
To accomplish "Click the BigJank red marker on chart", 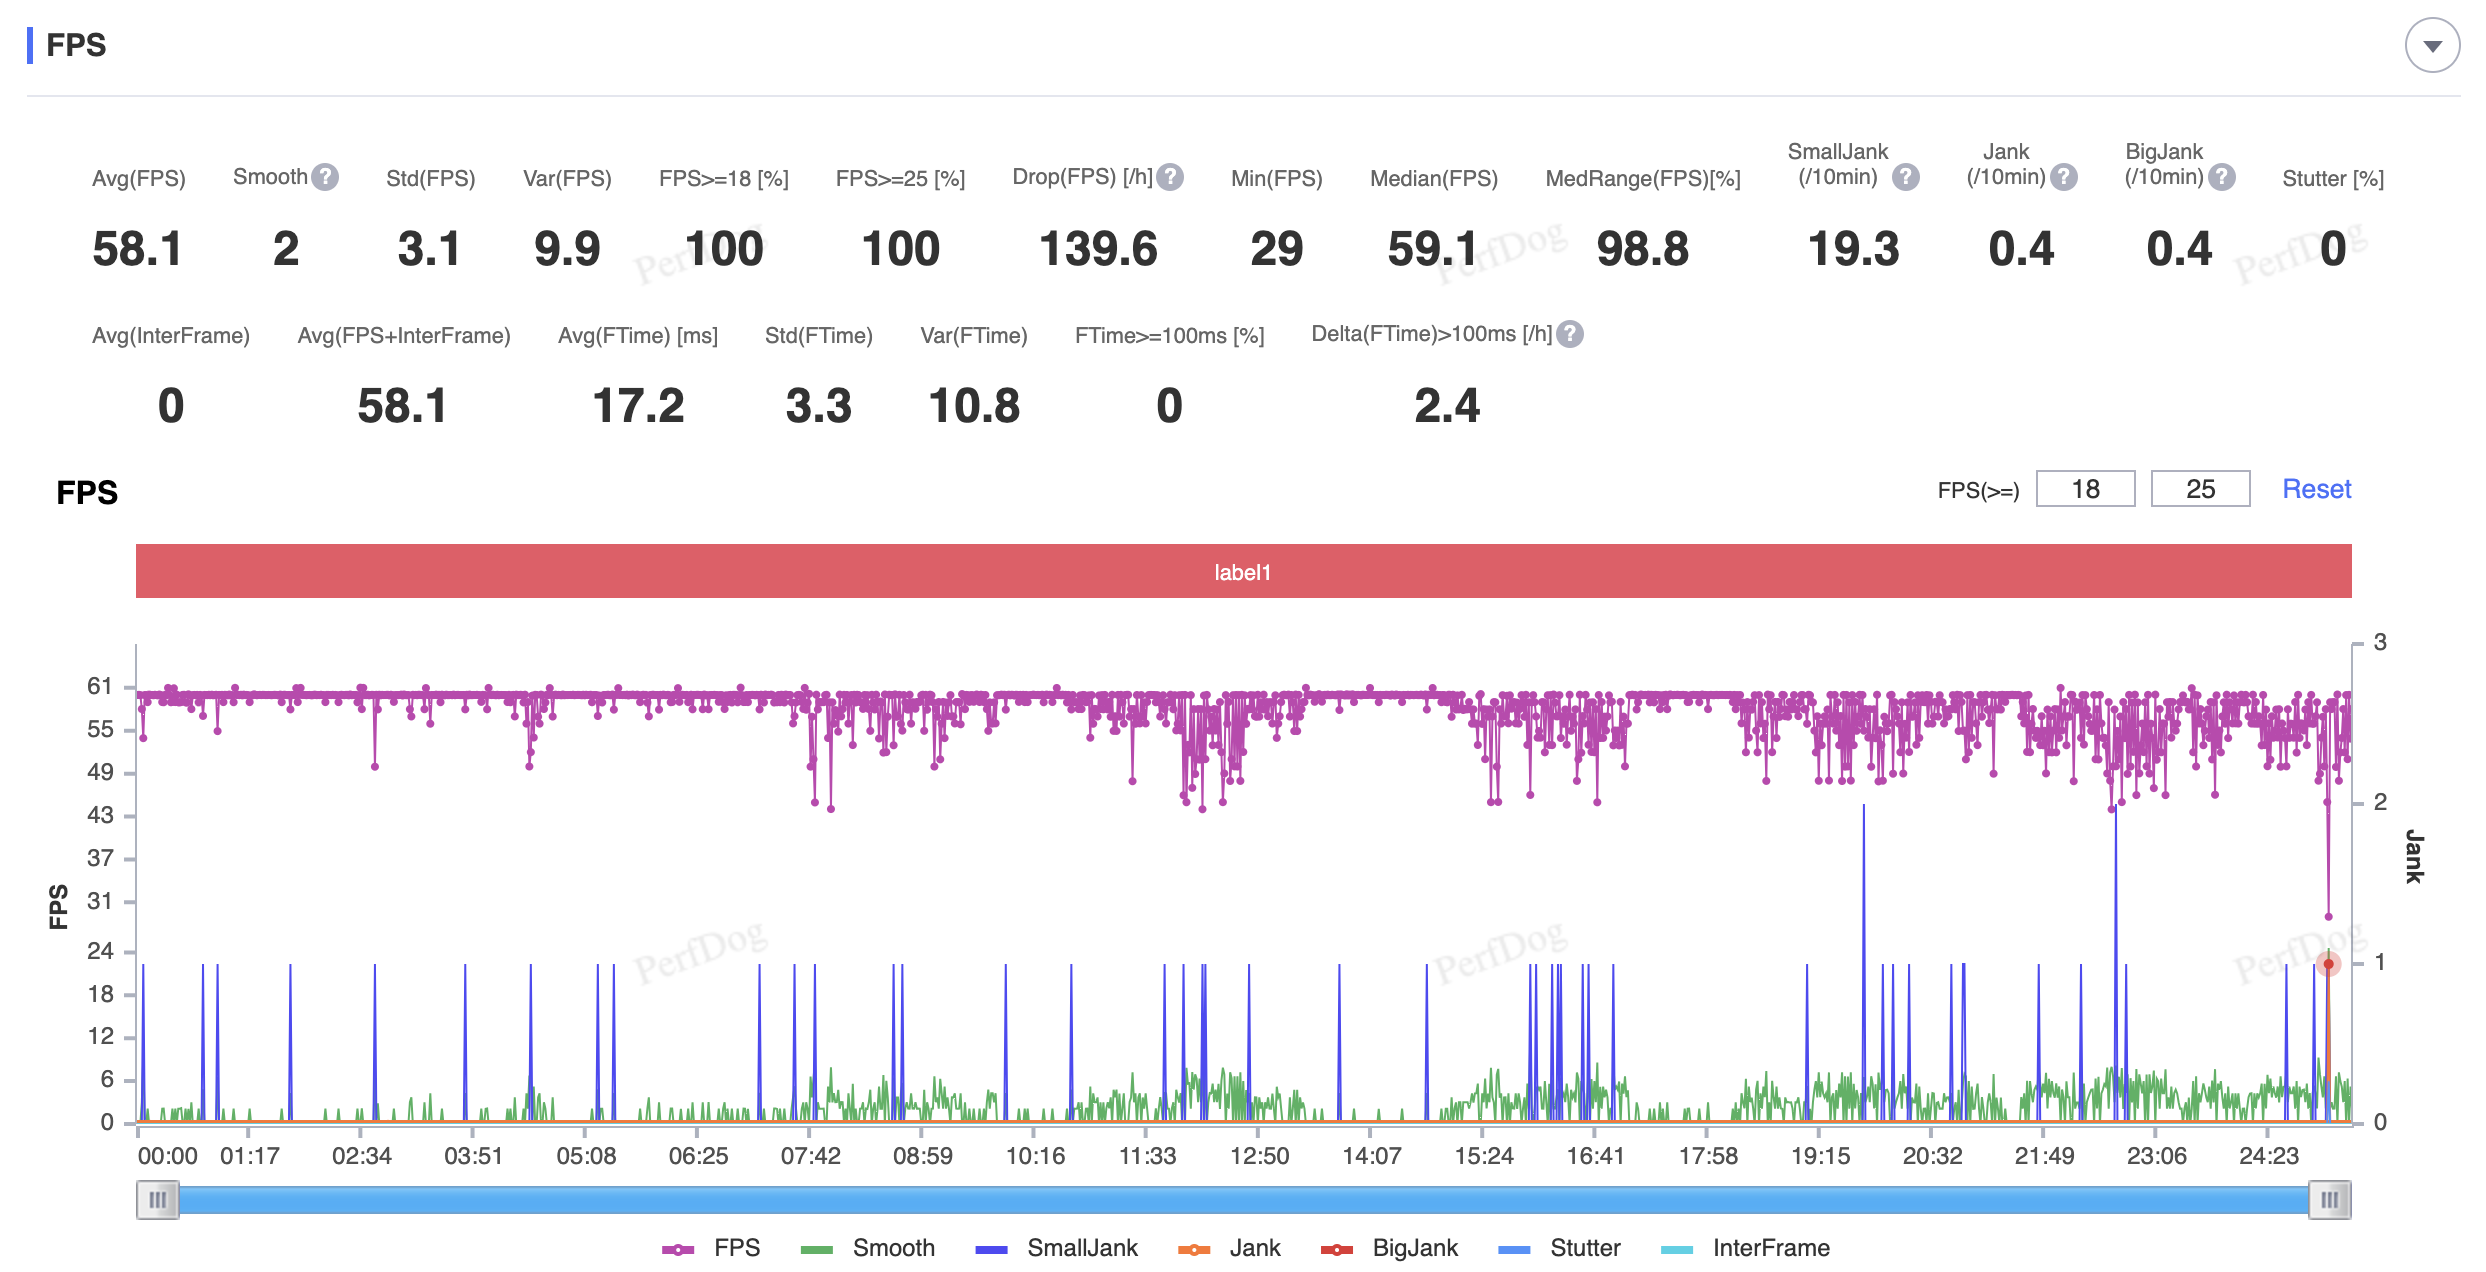I will tap(2328, 964).
